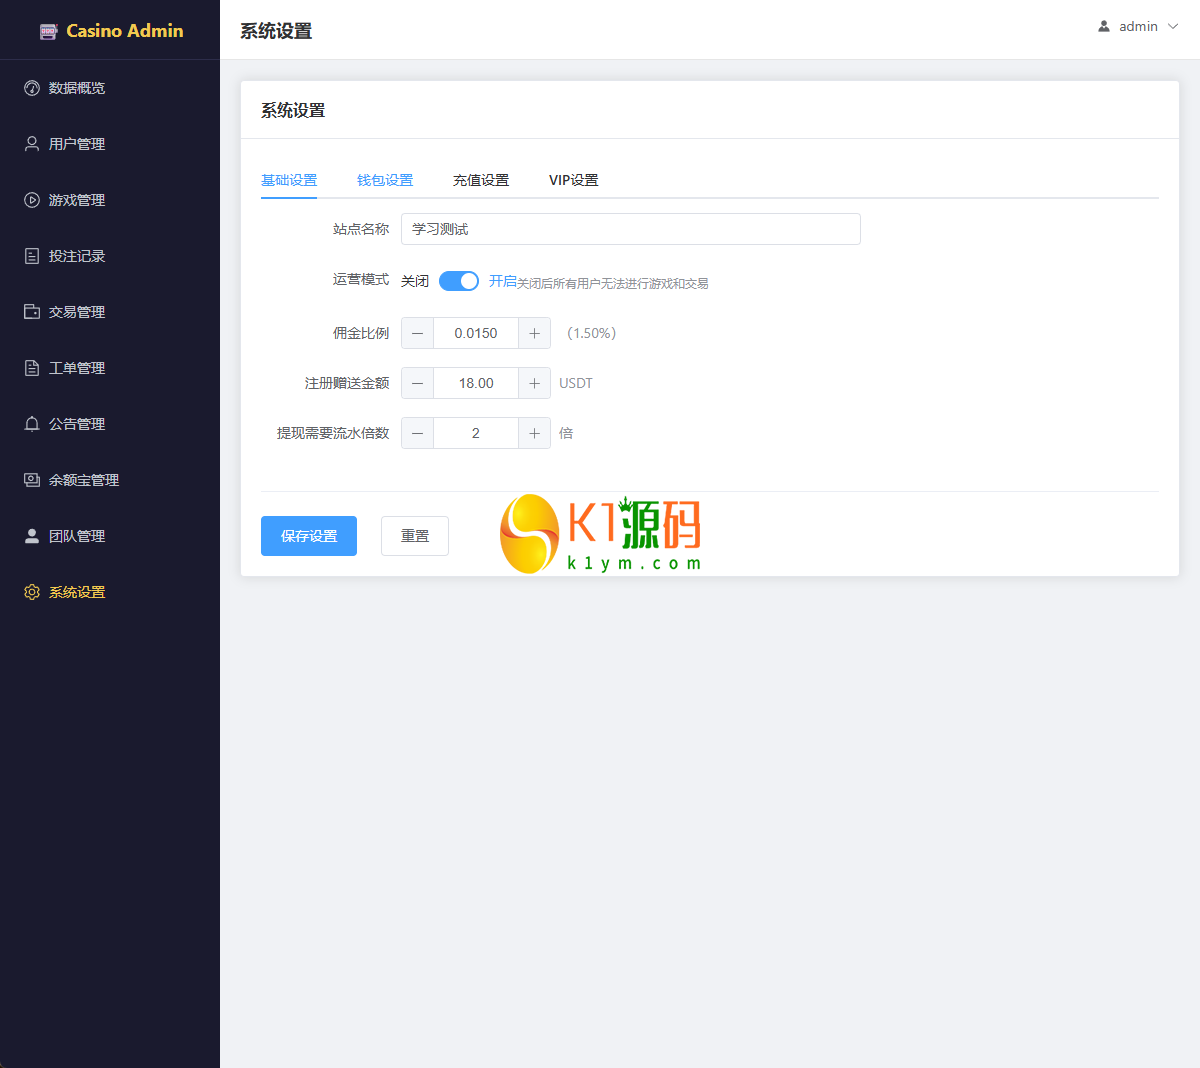Viewport: 1200px width, 1068px height.
Task: Switch to the VIP设置 tab
Action: coord(574,180)
